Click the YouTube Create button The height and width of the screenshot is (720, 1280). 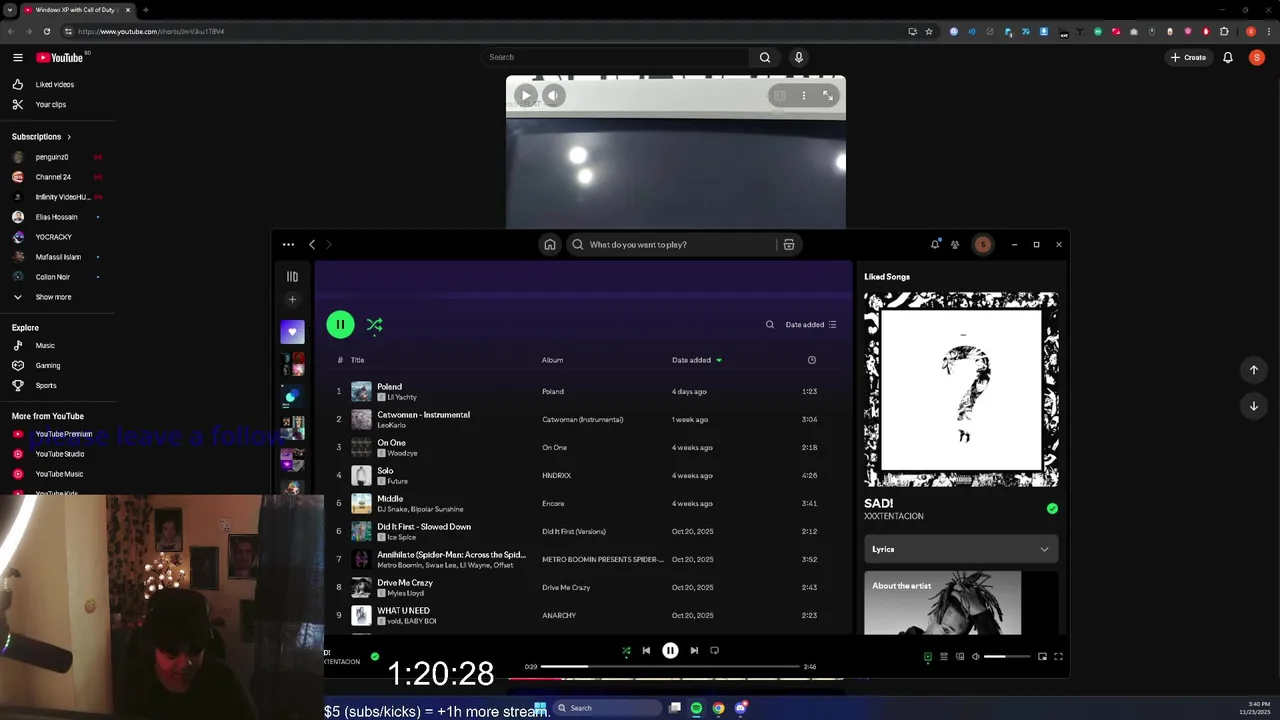(1188, 57)
